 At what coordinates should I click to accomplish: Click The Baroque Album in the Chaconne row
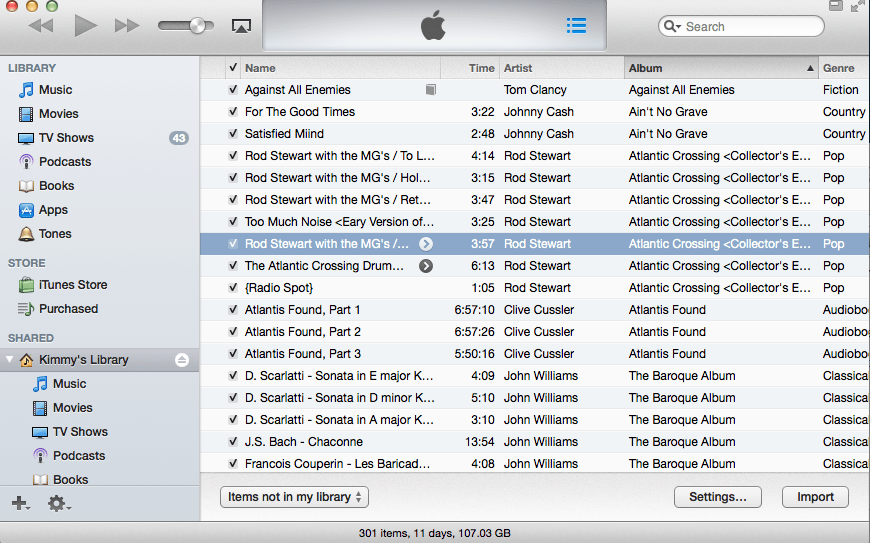pos(682,442)
